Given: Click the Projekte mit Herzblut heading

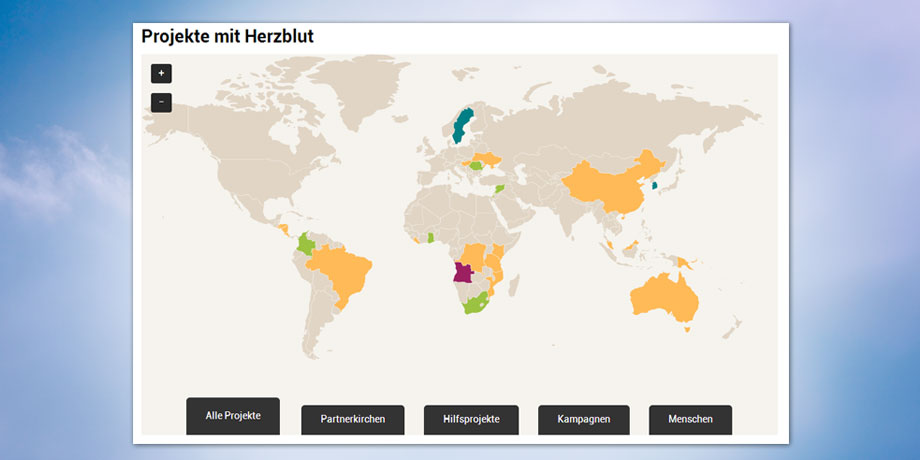Looking at the screenshot, I should point(227,37).
